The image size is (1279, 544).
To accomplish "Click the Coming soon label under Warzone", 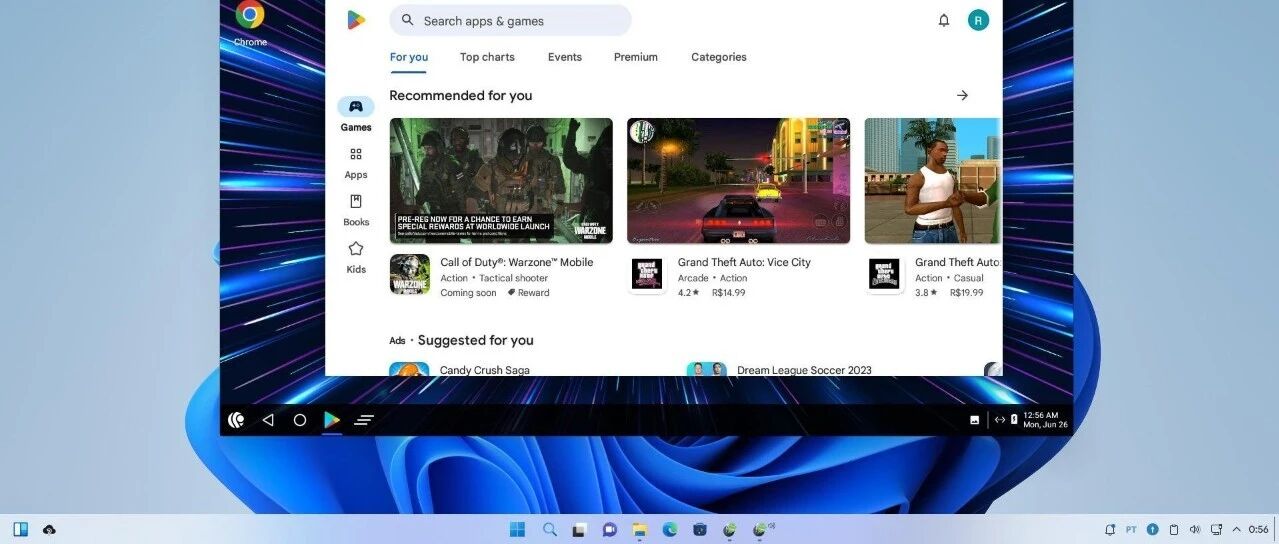I will click(x=468, y=293).
